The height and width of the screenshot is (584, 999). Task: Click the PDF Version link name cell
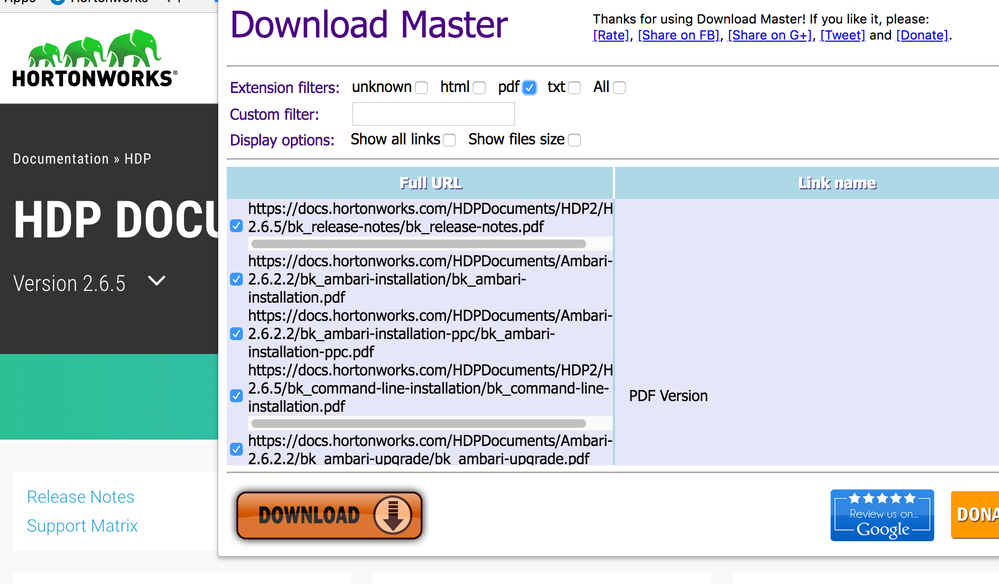(x=668, y=396)
